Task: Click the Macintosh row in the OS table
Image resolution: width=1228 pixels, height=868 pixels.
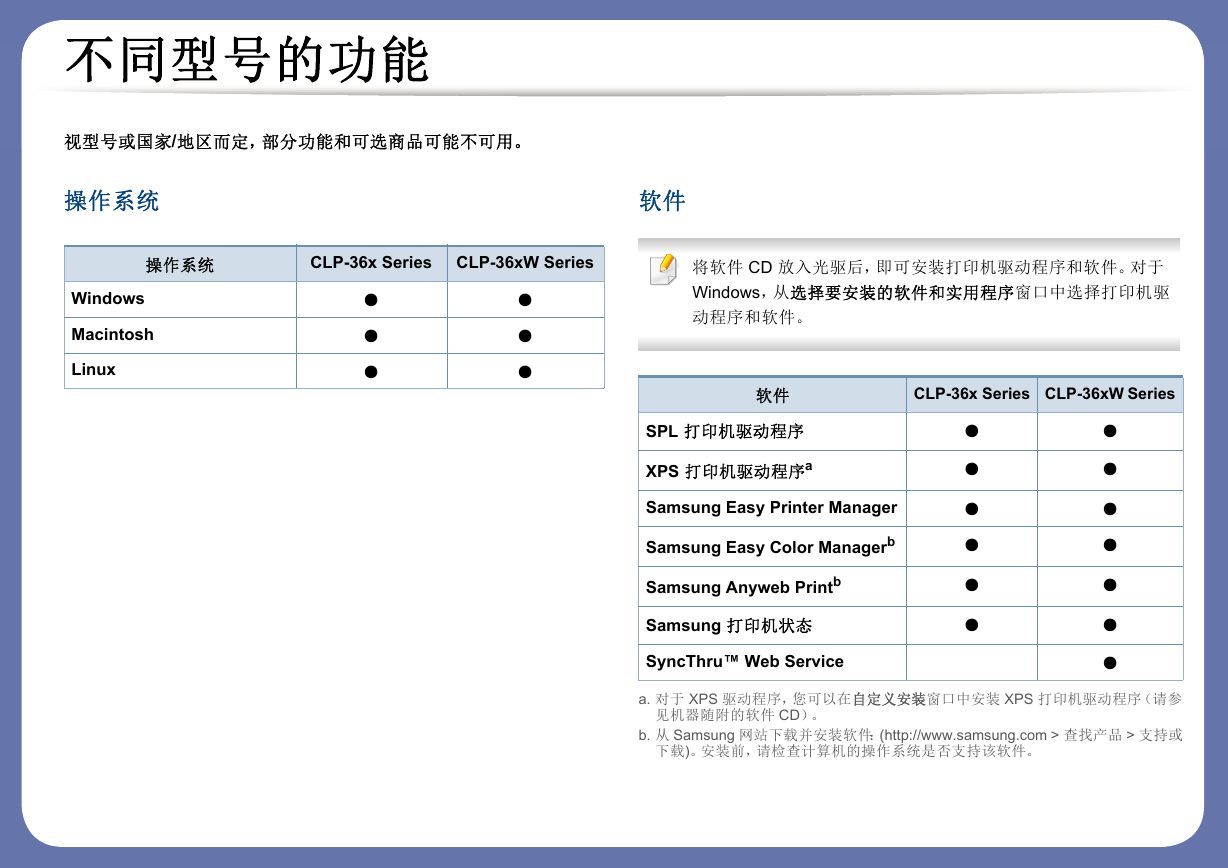Action: coord(334,335)
